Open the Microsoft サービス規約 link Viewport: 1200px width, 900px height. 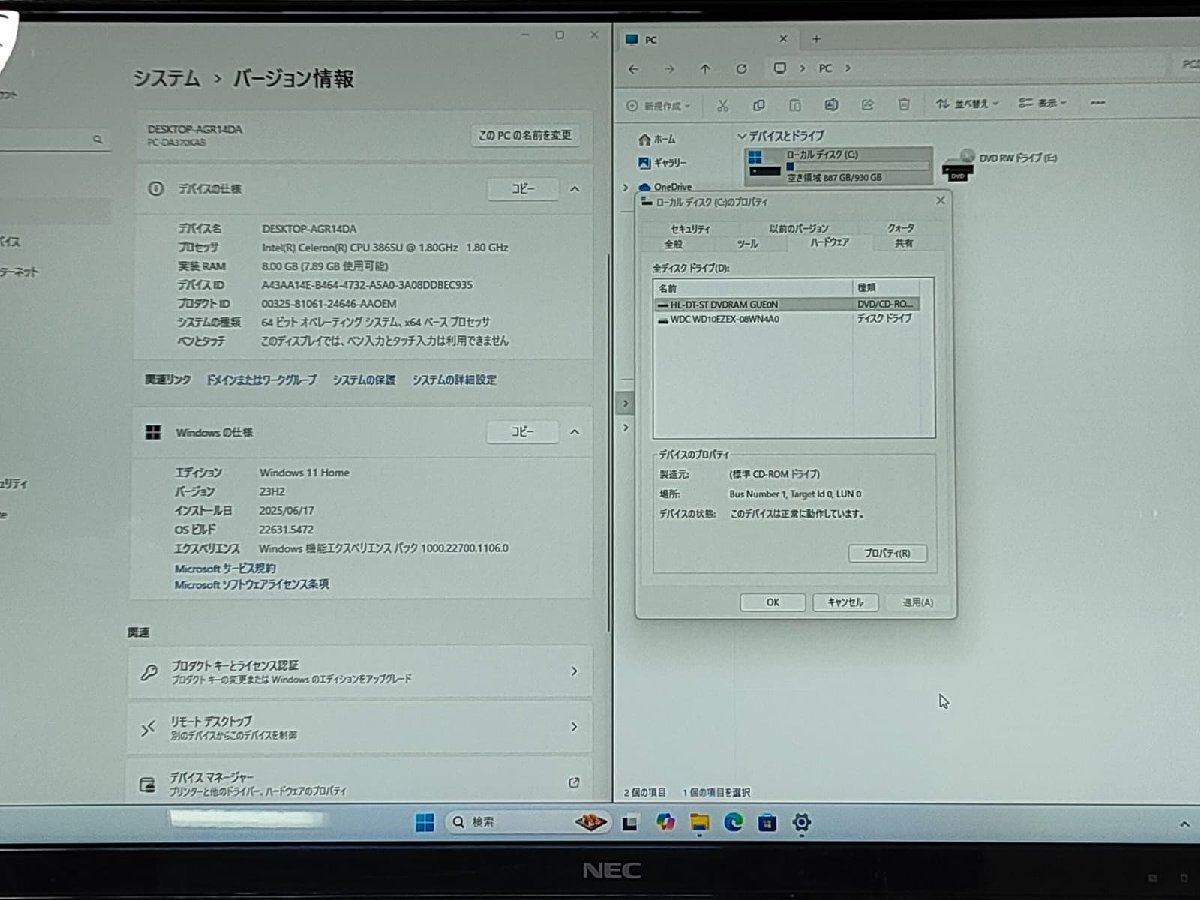coord(225,568)
